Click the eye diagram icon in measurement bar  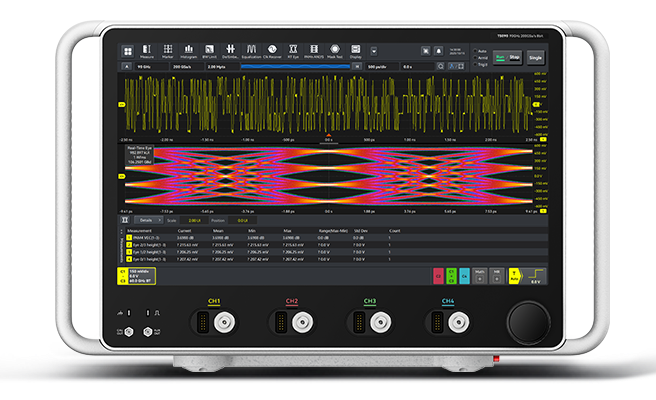125,220
